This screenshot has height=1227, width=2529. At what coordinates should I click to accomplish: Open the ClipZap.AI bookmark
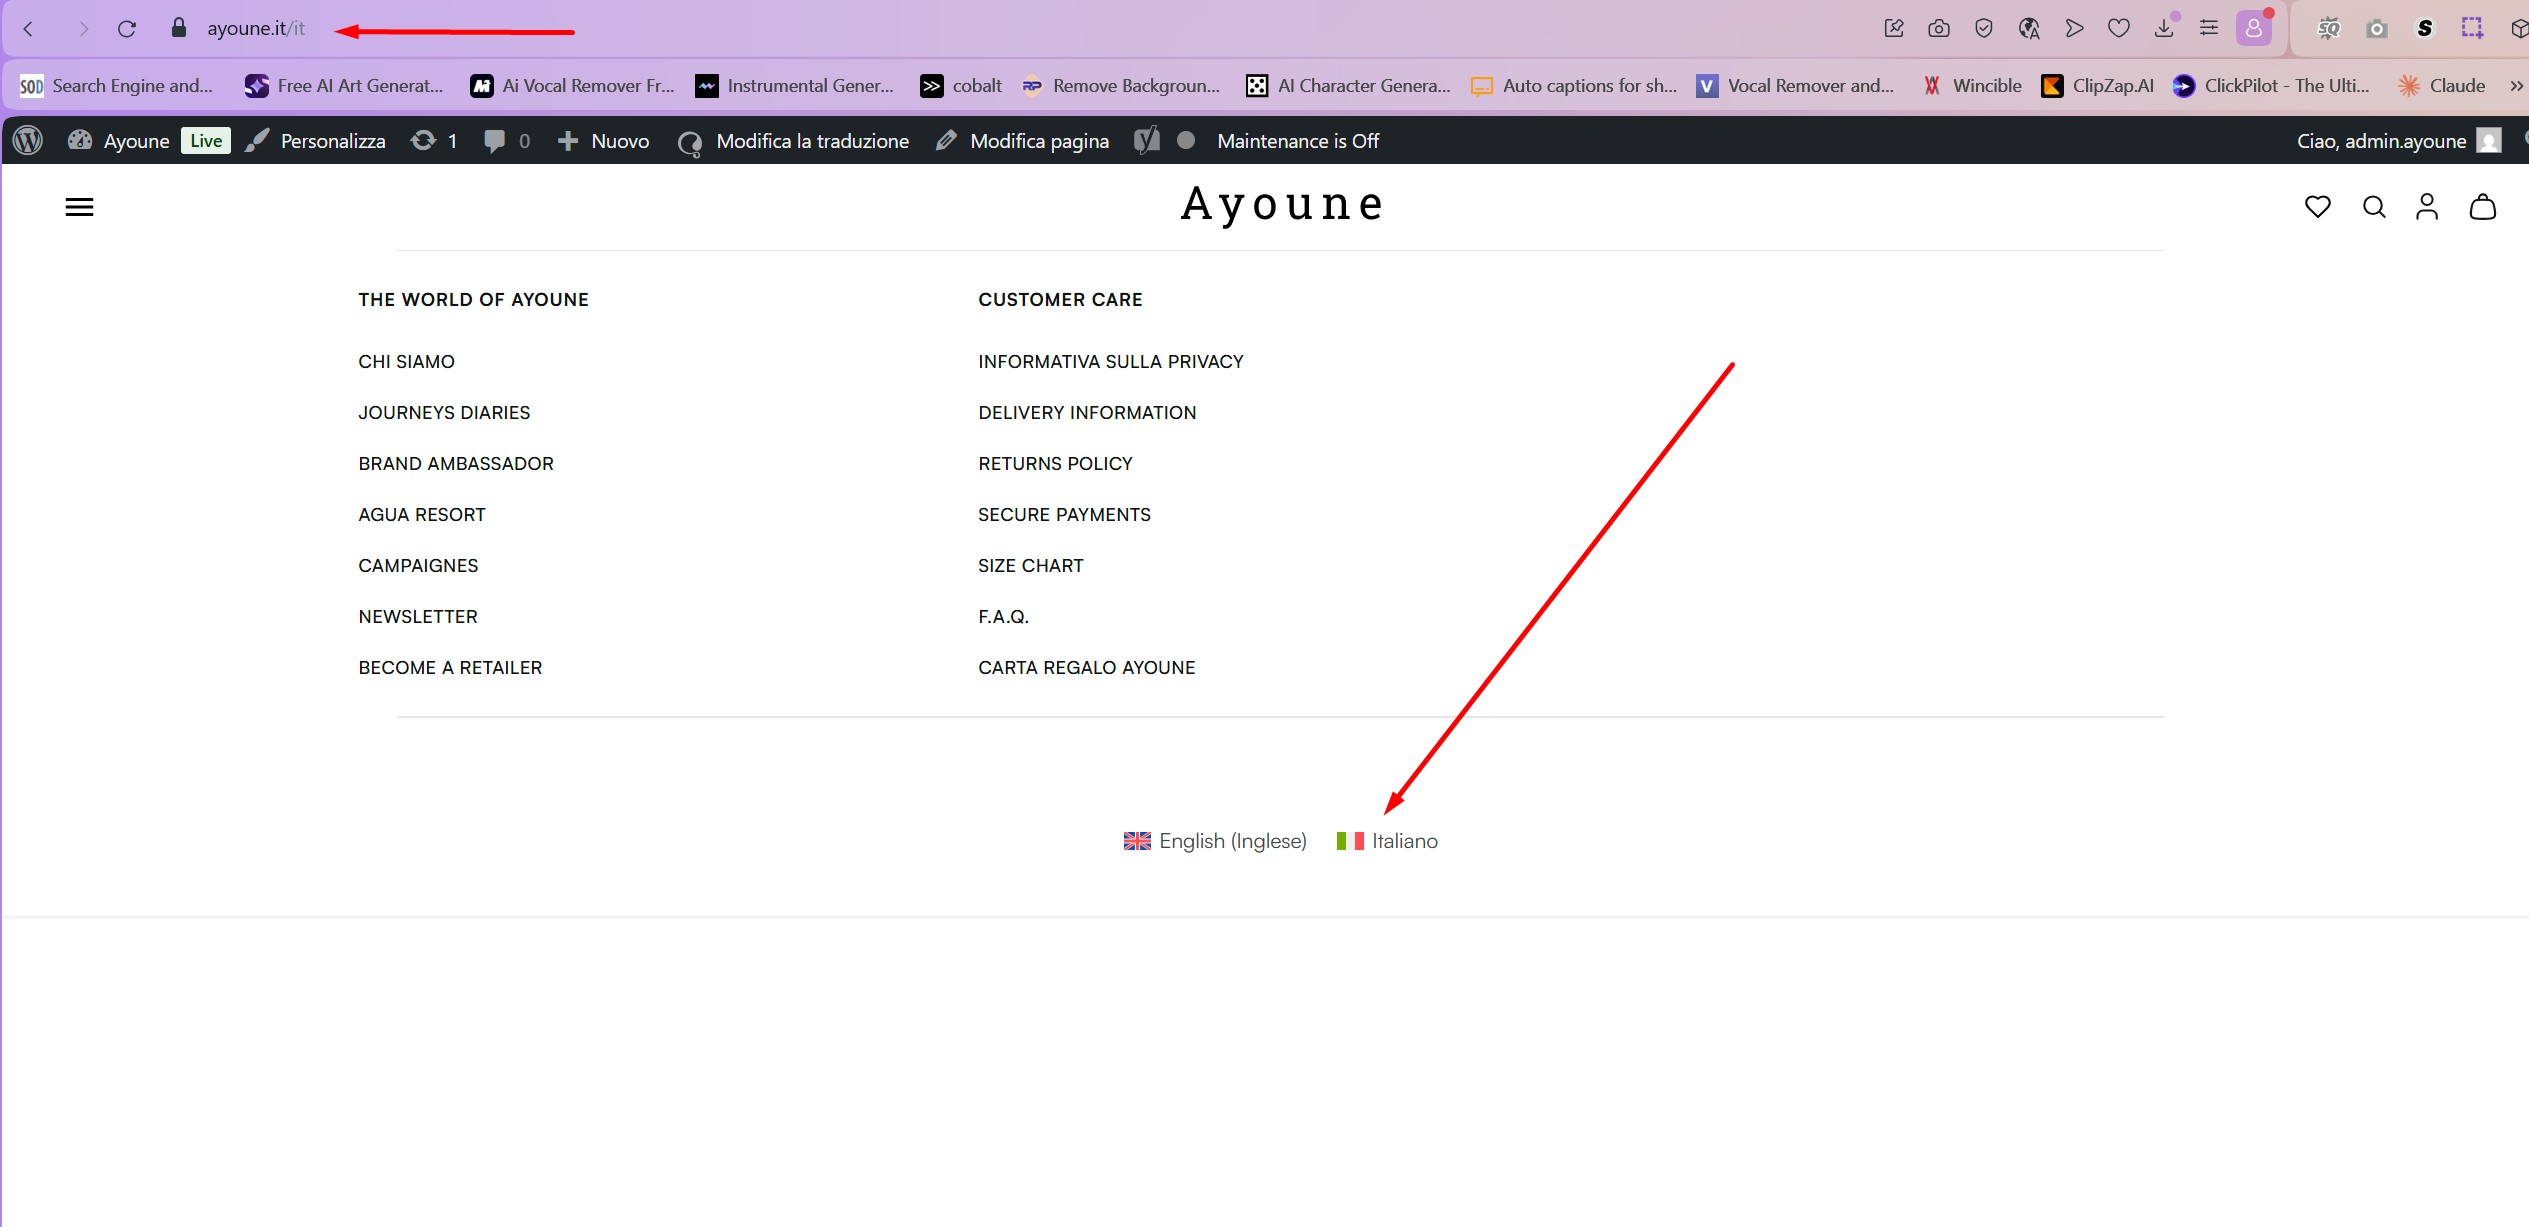pyautogui.click(x=2097, y=86)
